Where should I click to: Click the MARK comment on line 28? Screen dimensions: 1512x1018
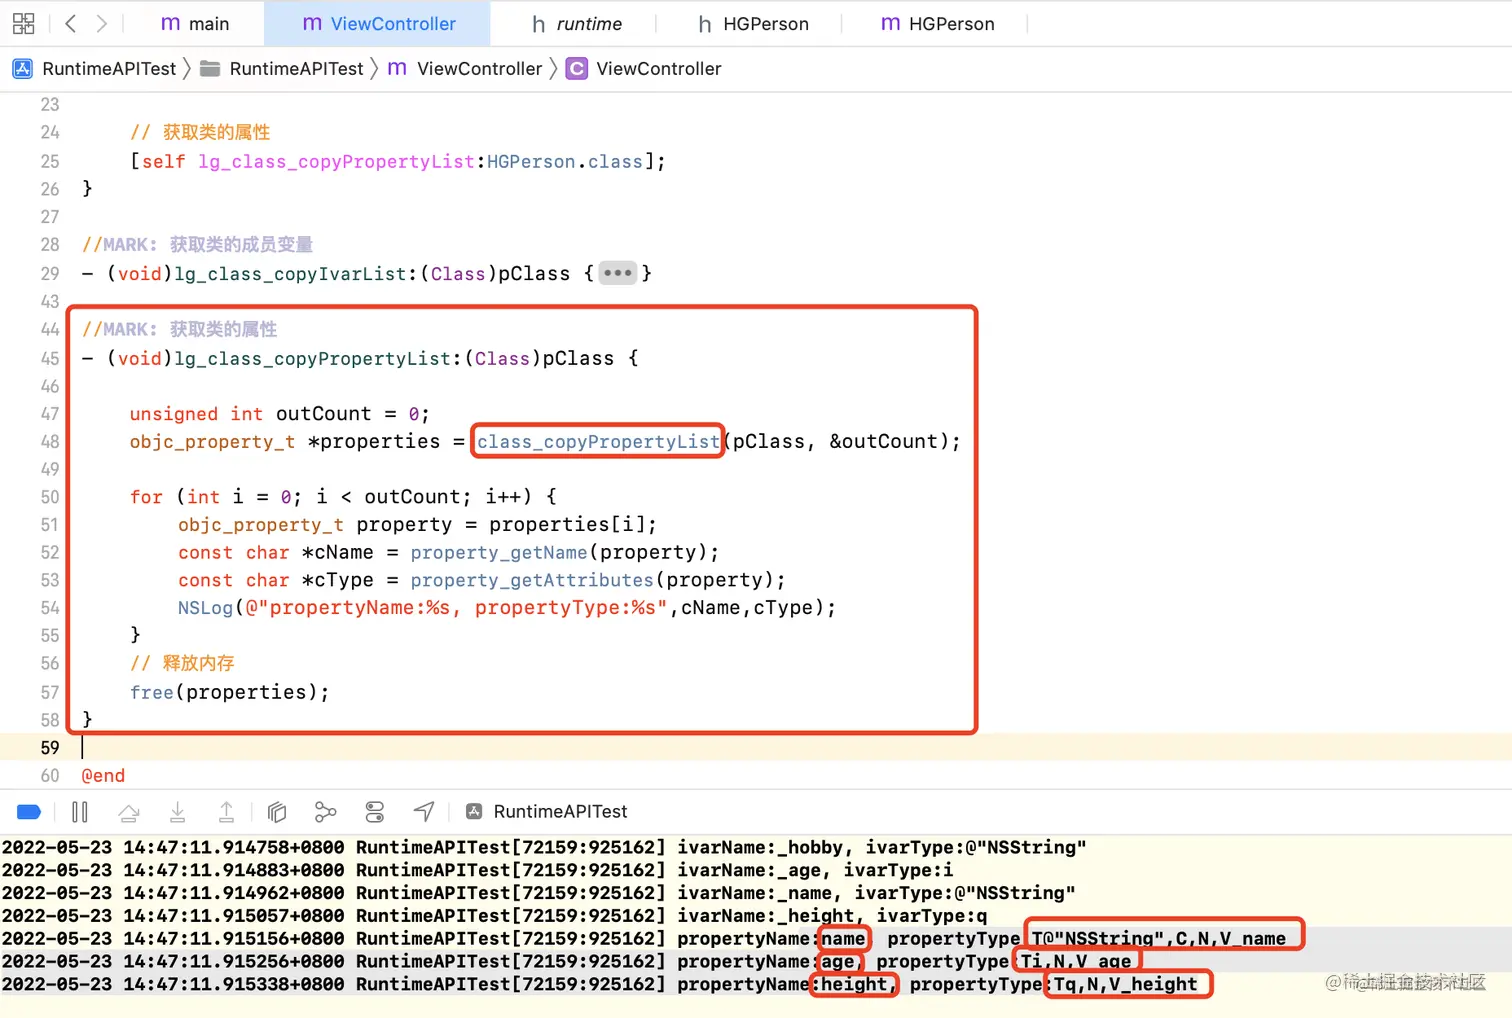(197, 244)
